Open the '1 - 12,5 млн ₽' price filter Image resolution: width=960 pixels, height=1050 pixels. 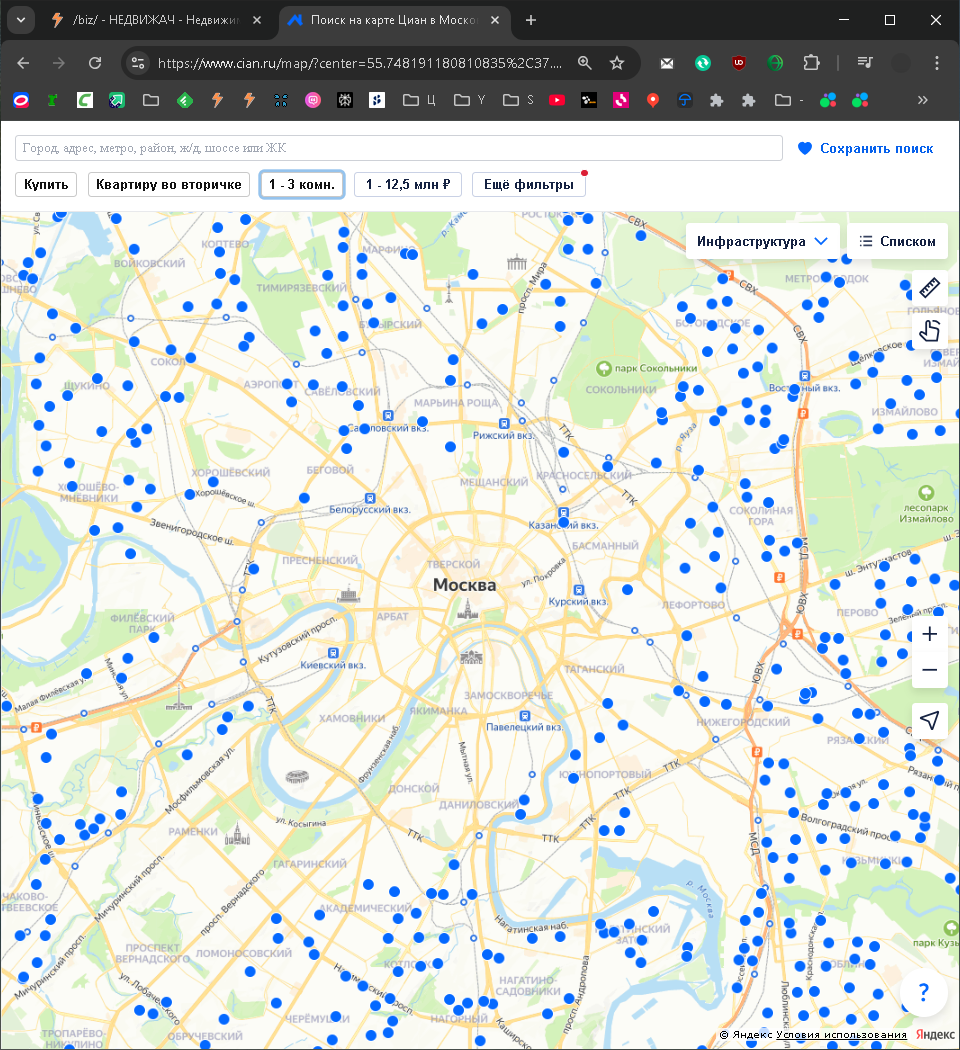[408, 184]
